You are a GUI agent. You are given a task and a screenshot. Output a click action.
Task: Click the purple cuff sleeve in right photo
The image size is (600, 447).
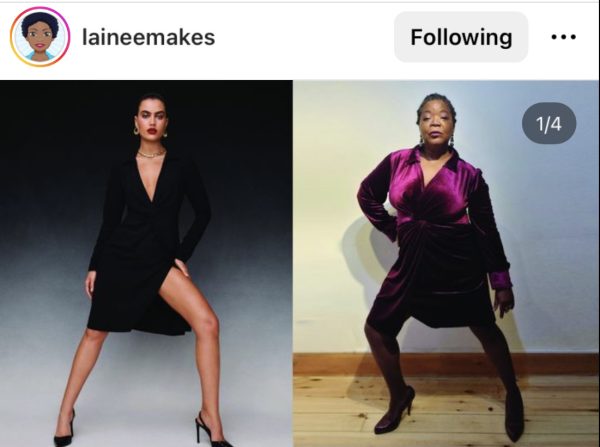coord(501,279)
